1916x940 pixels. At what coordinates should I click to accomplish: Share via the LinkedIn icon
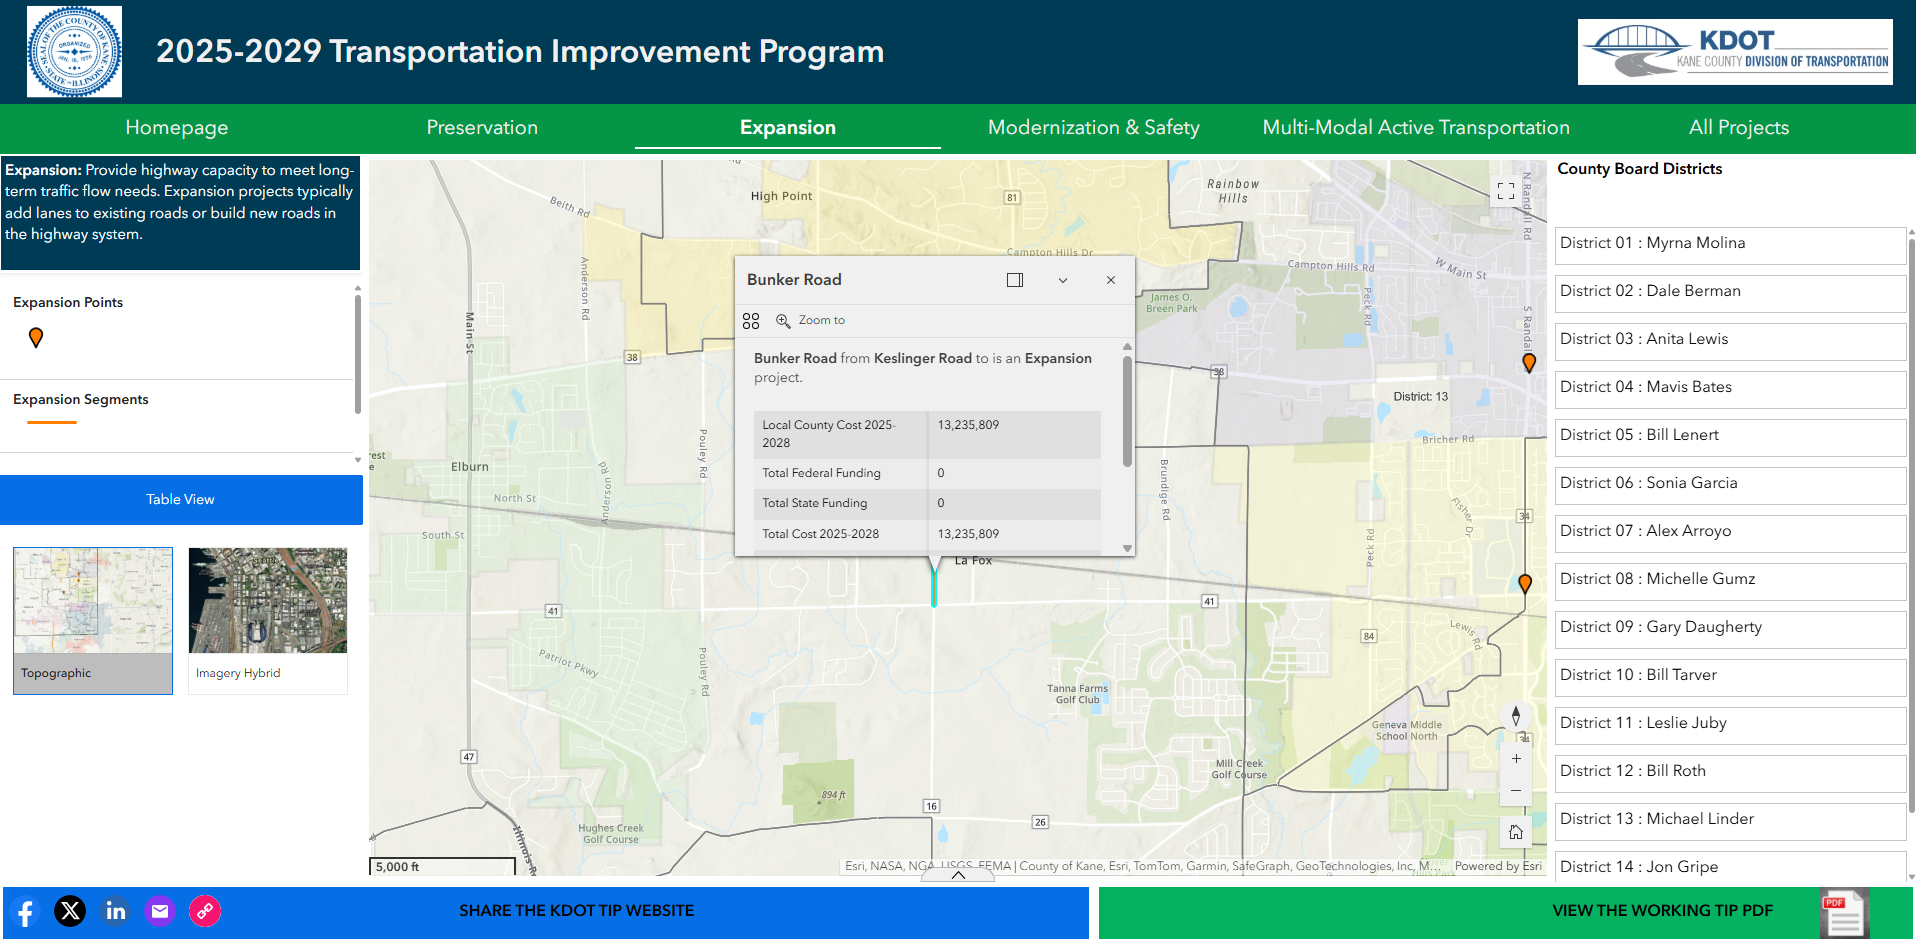tap(116, 911)
